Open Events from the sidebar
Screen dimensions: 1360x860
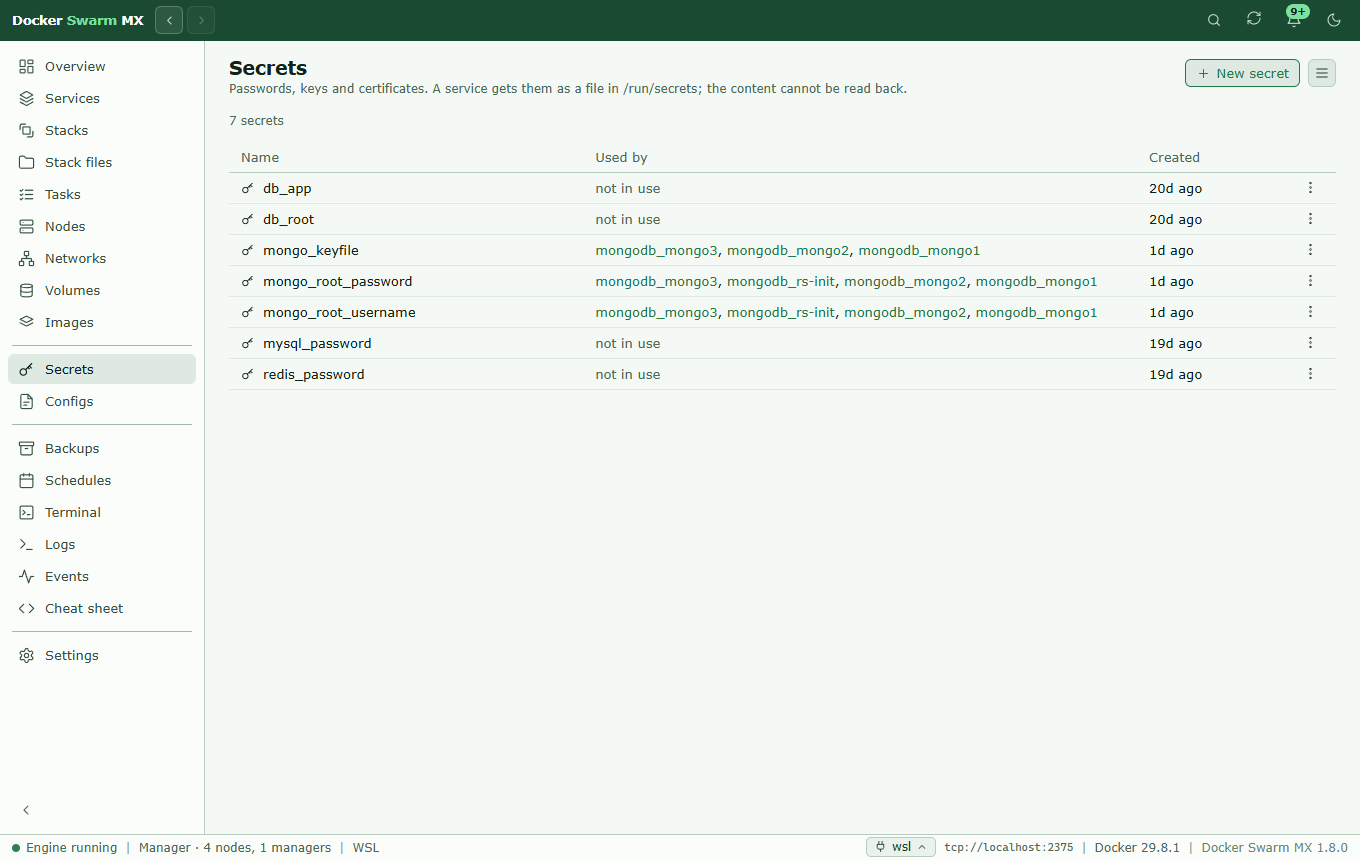point(102,576)
